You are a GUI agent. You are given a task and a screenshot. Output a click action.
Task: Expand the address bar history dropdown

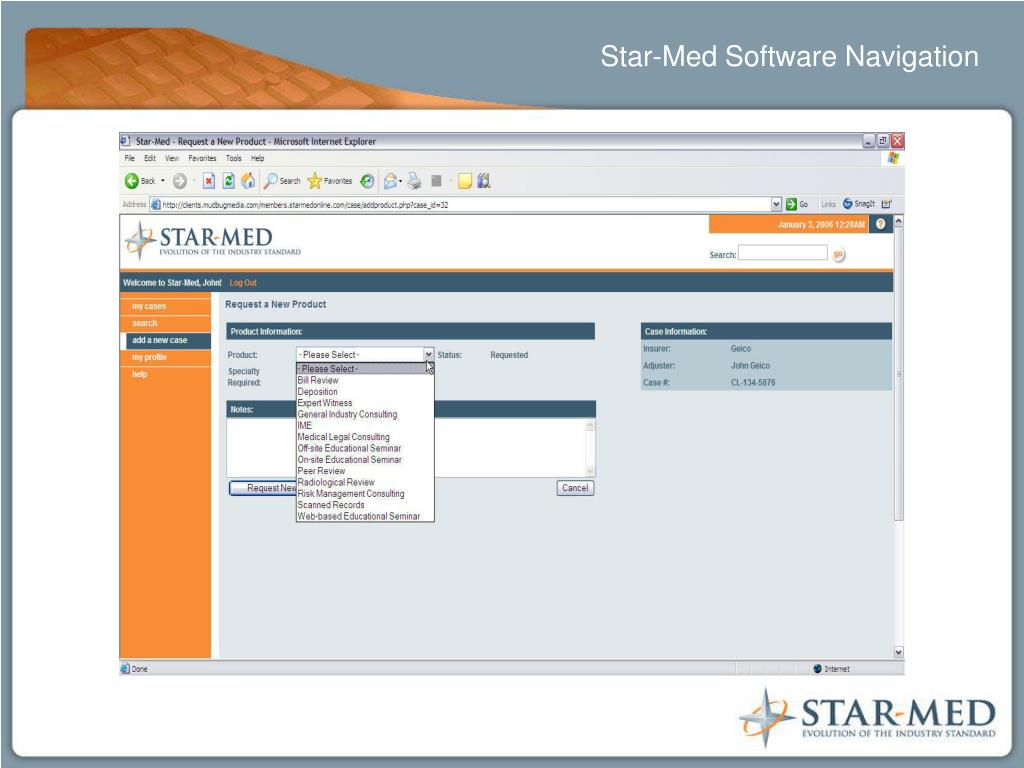[777, 204]
